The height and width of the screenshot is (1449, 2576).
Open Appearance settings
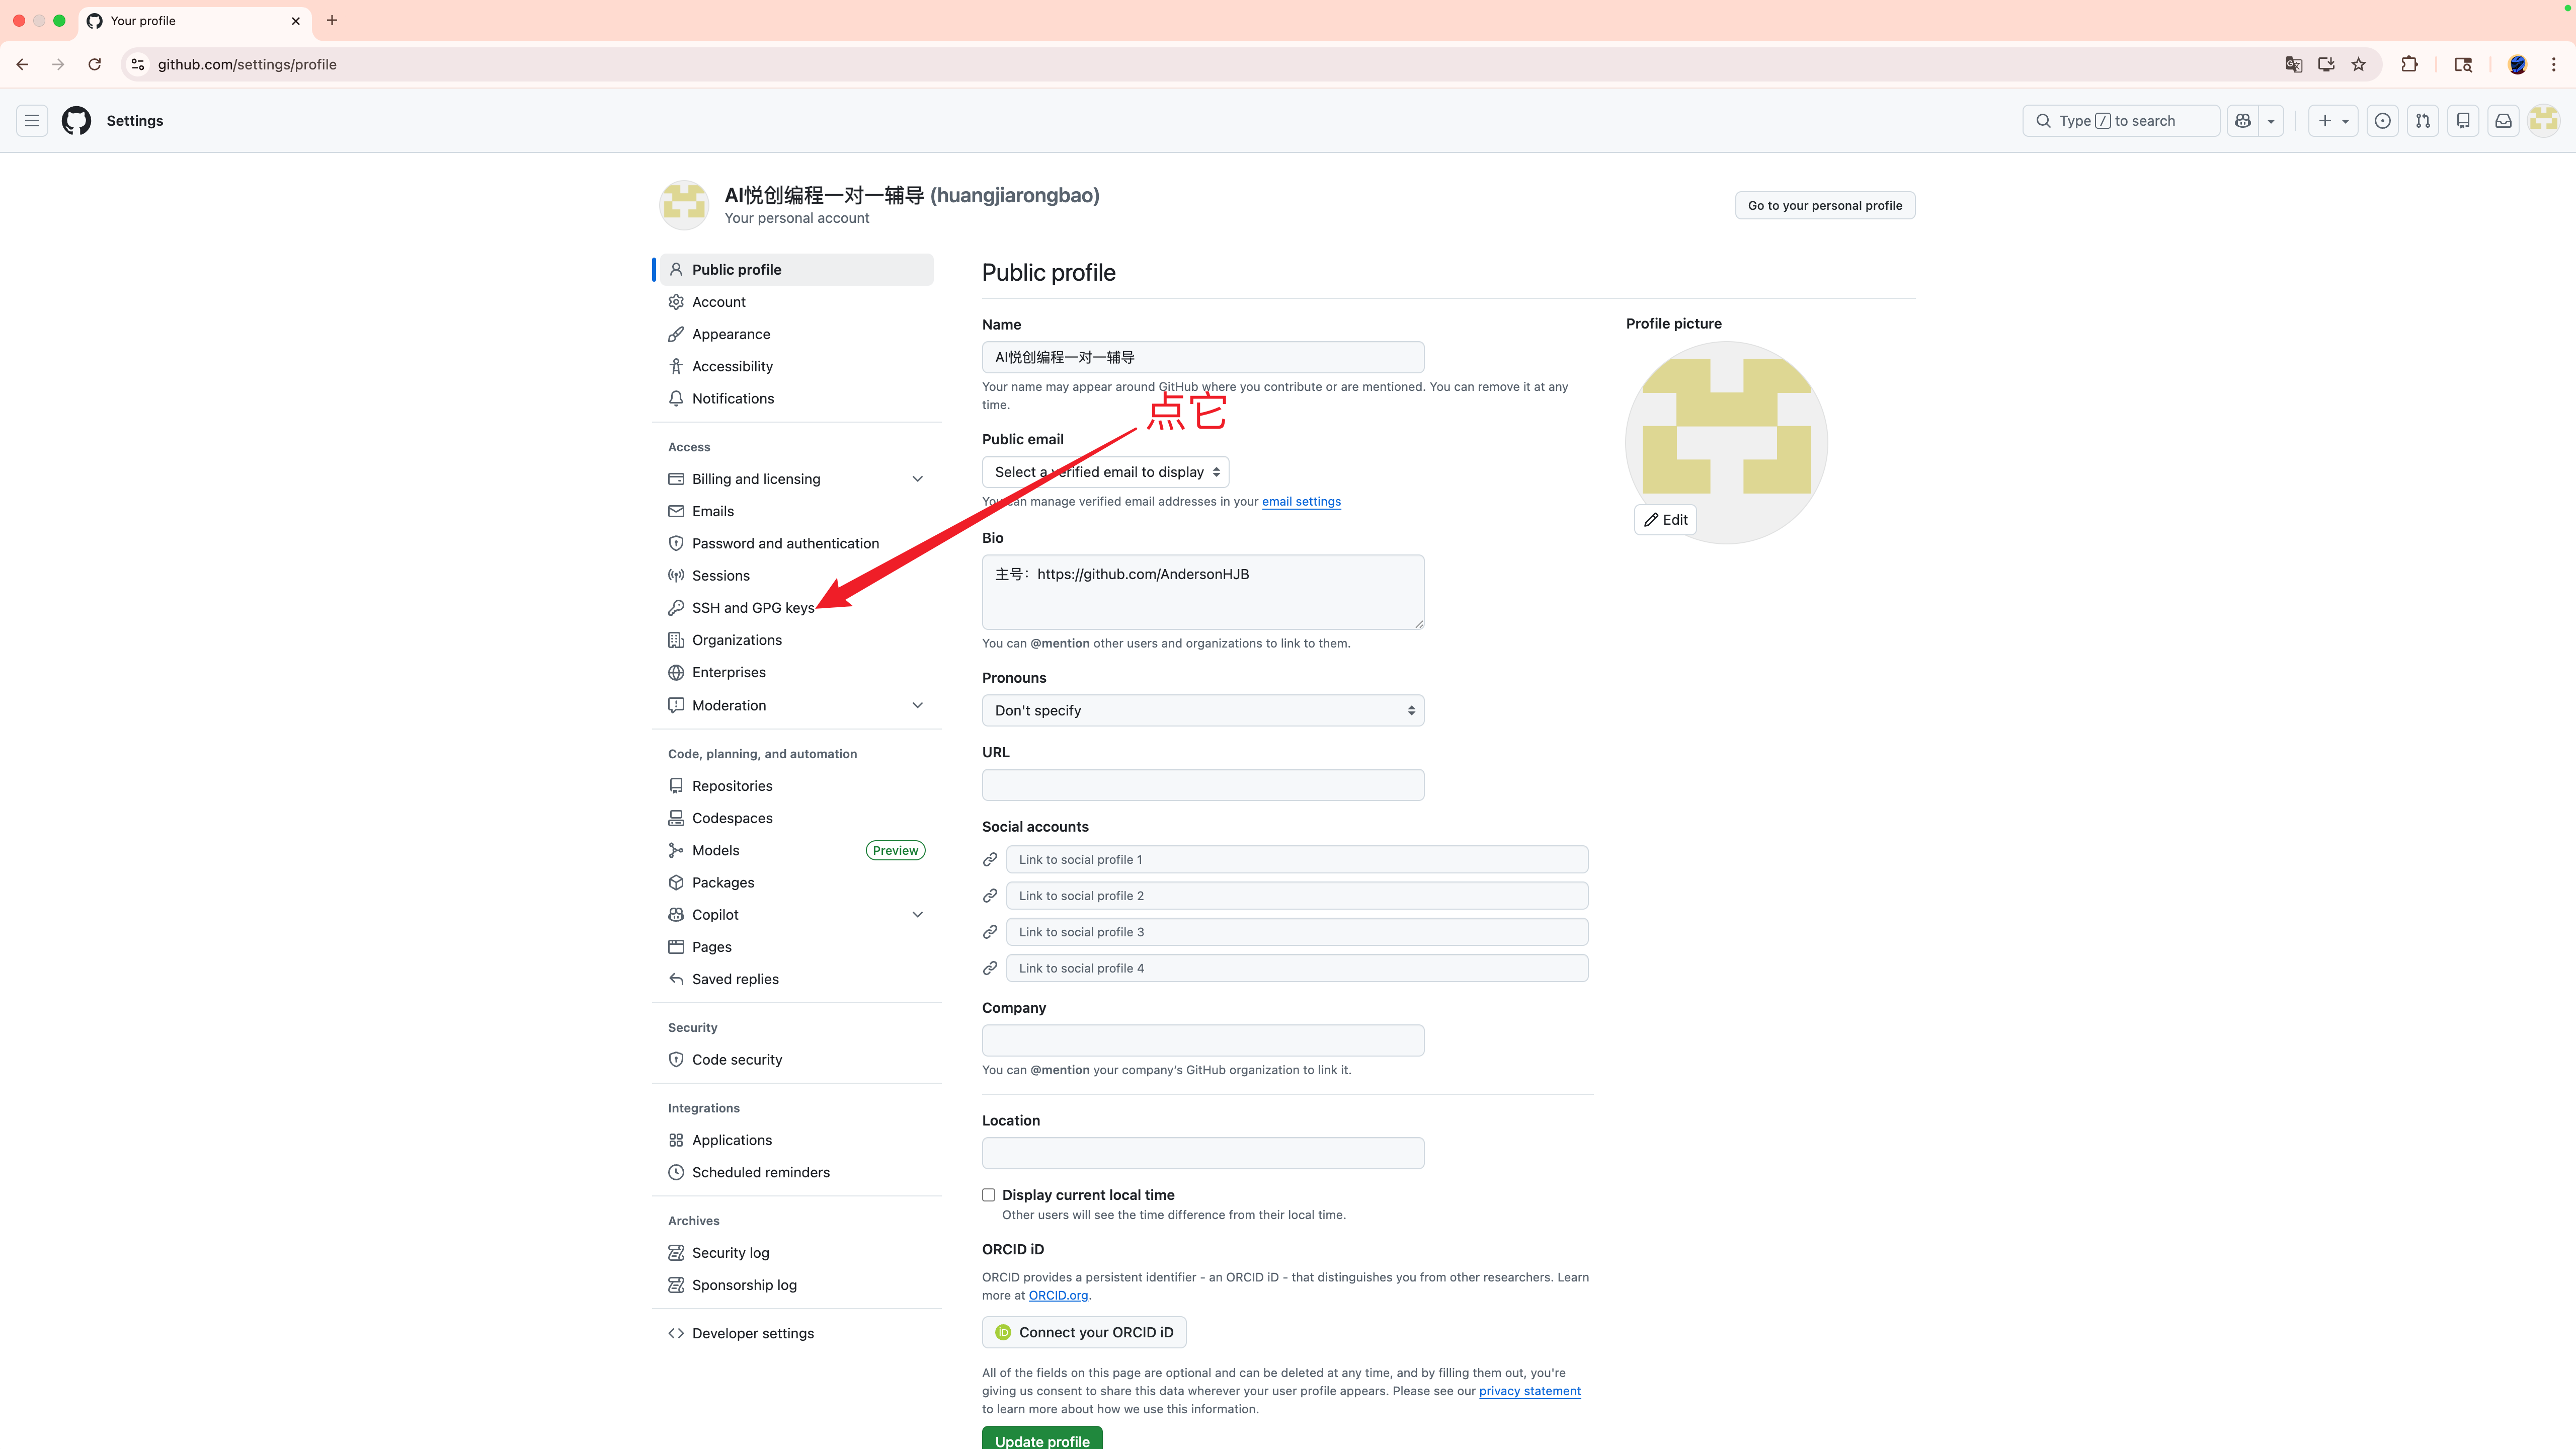[x=797, y=334]
